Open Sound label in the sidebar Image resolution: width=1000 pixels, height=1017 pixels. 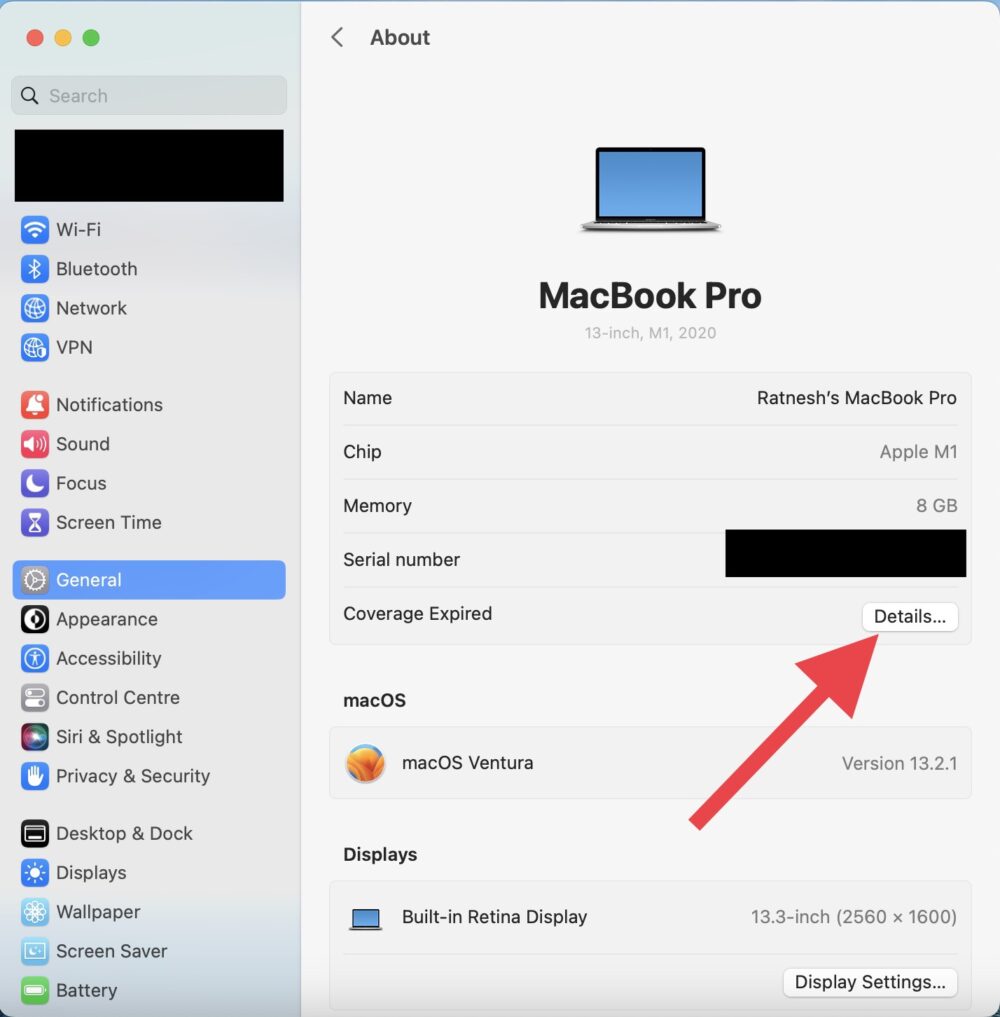pyautogui.click(x=83, y=444)
